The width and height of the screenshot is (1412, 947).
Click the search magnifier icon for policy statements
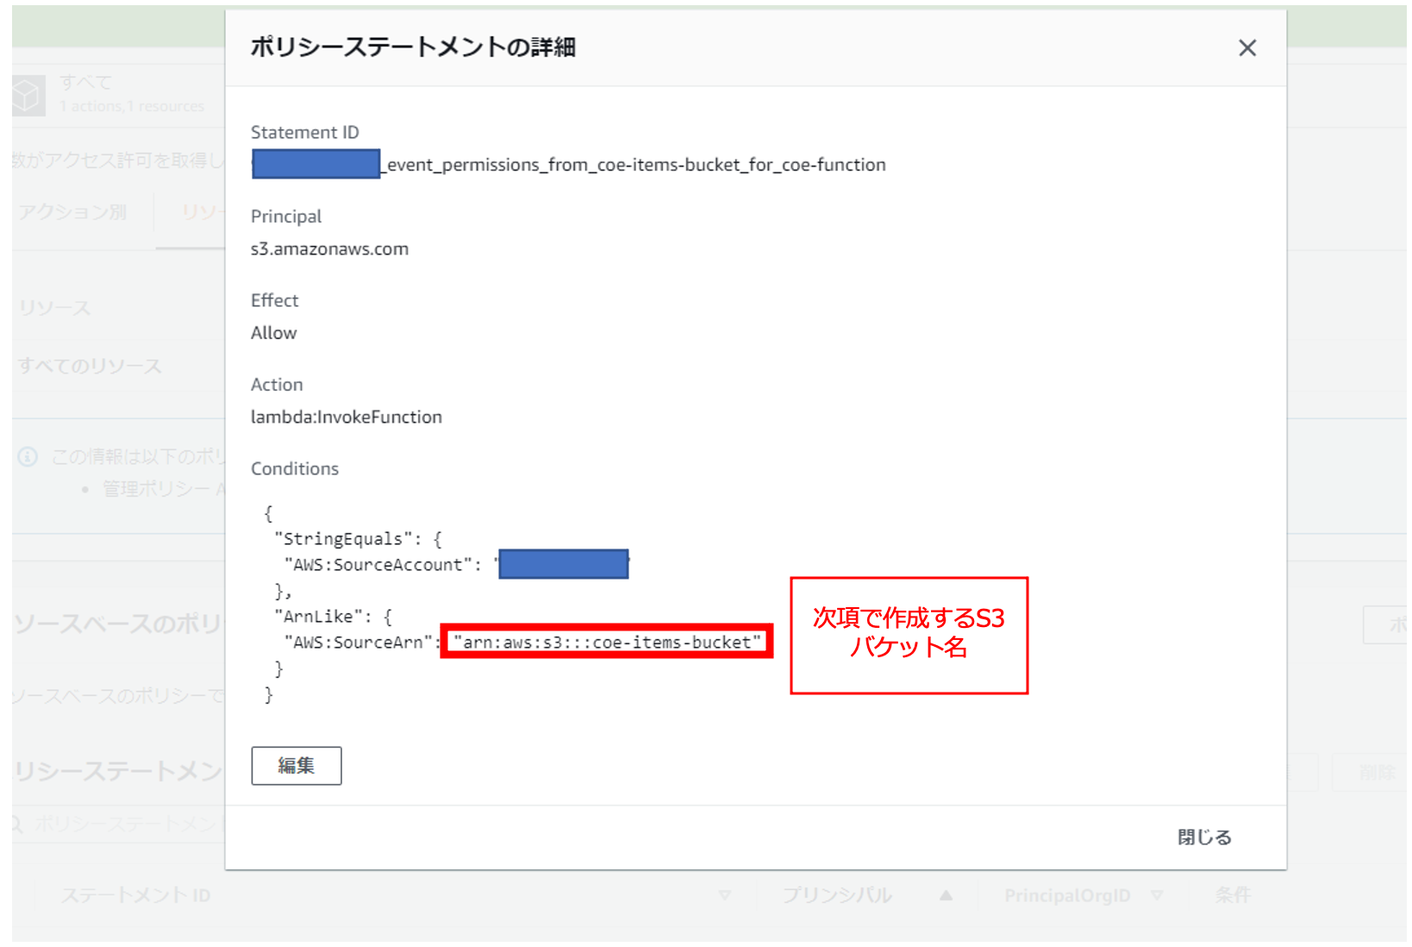(17, 824)
